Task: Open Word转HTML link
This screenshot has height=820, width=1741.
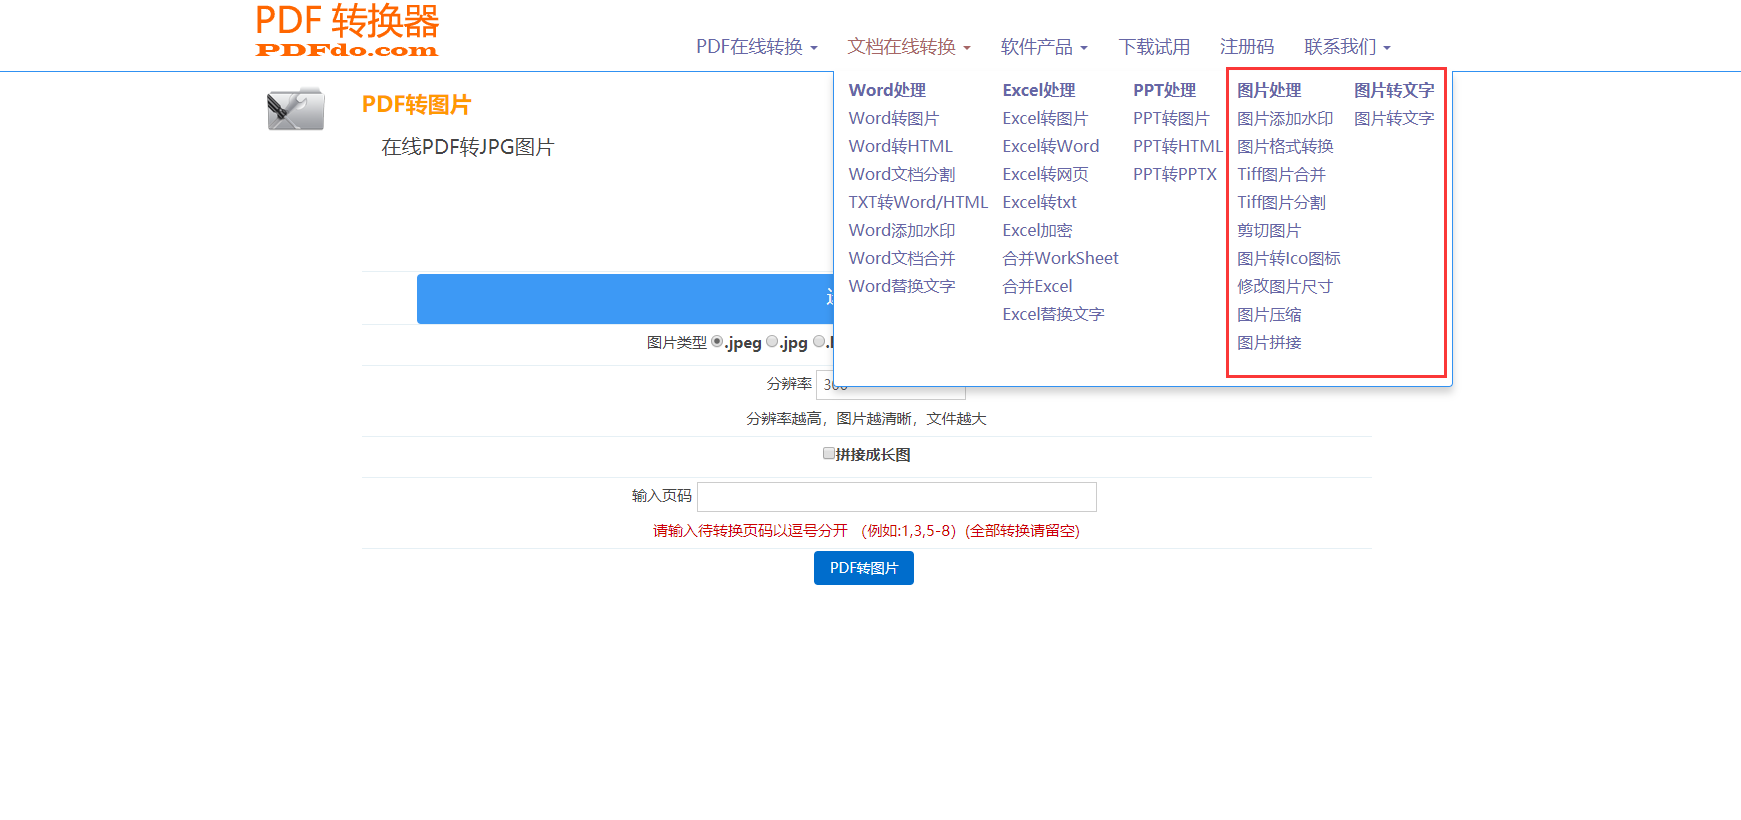Action: [x=901, y=146]
